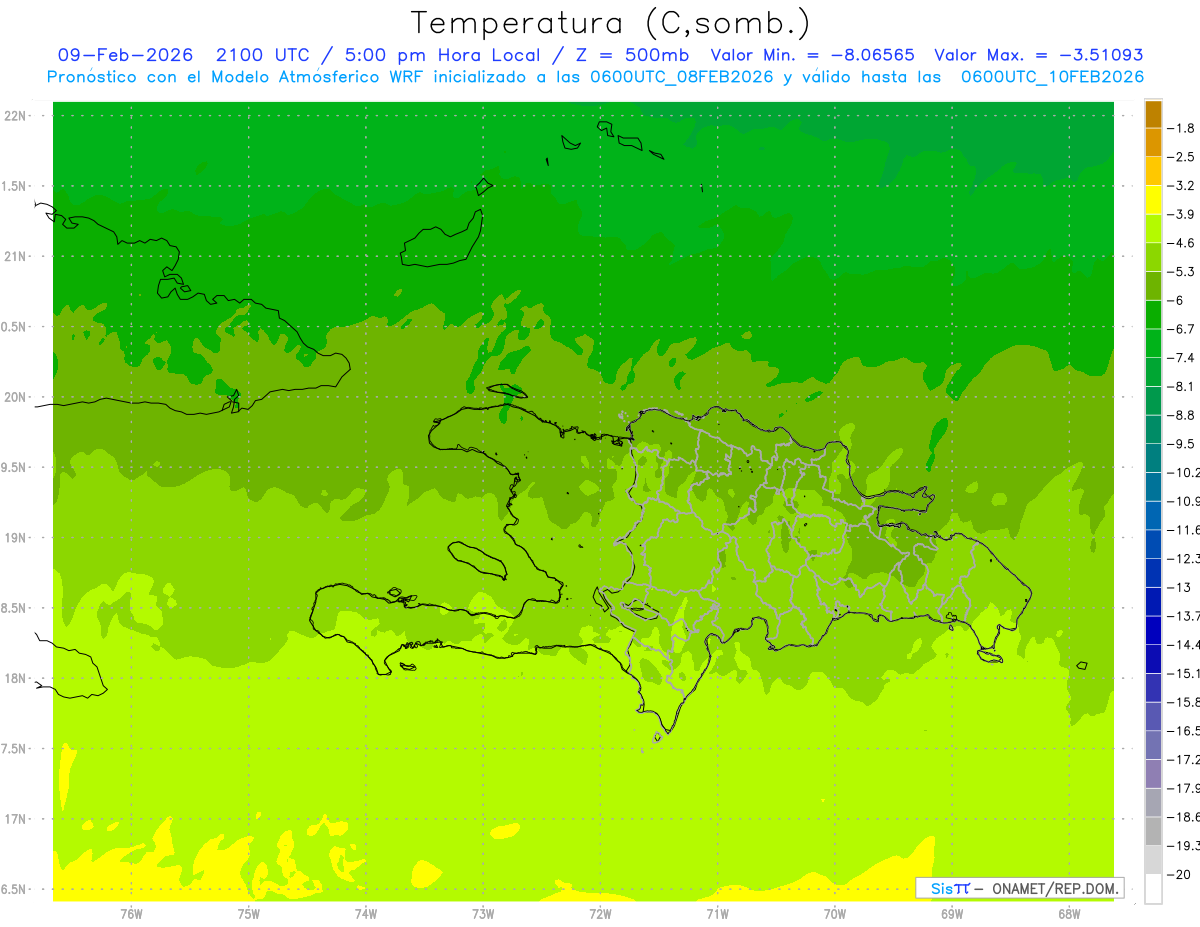
Task: Click the '09-Feb-2026' forecast date text
Action: pyautogui.click(x=125, y=55)
